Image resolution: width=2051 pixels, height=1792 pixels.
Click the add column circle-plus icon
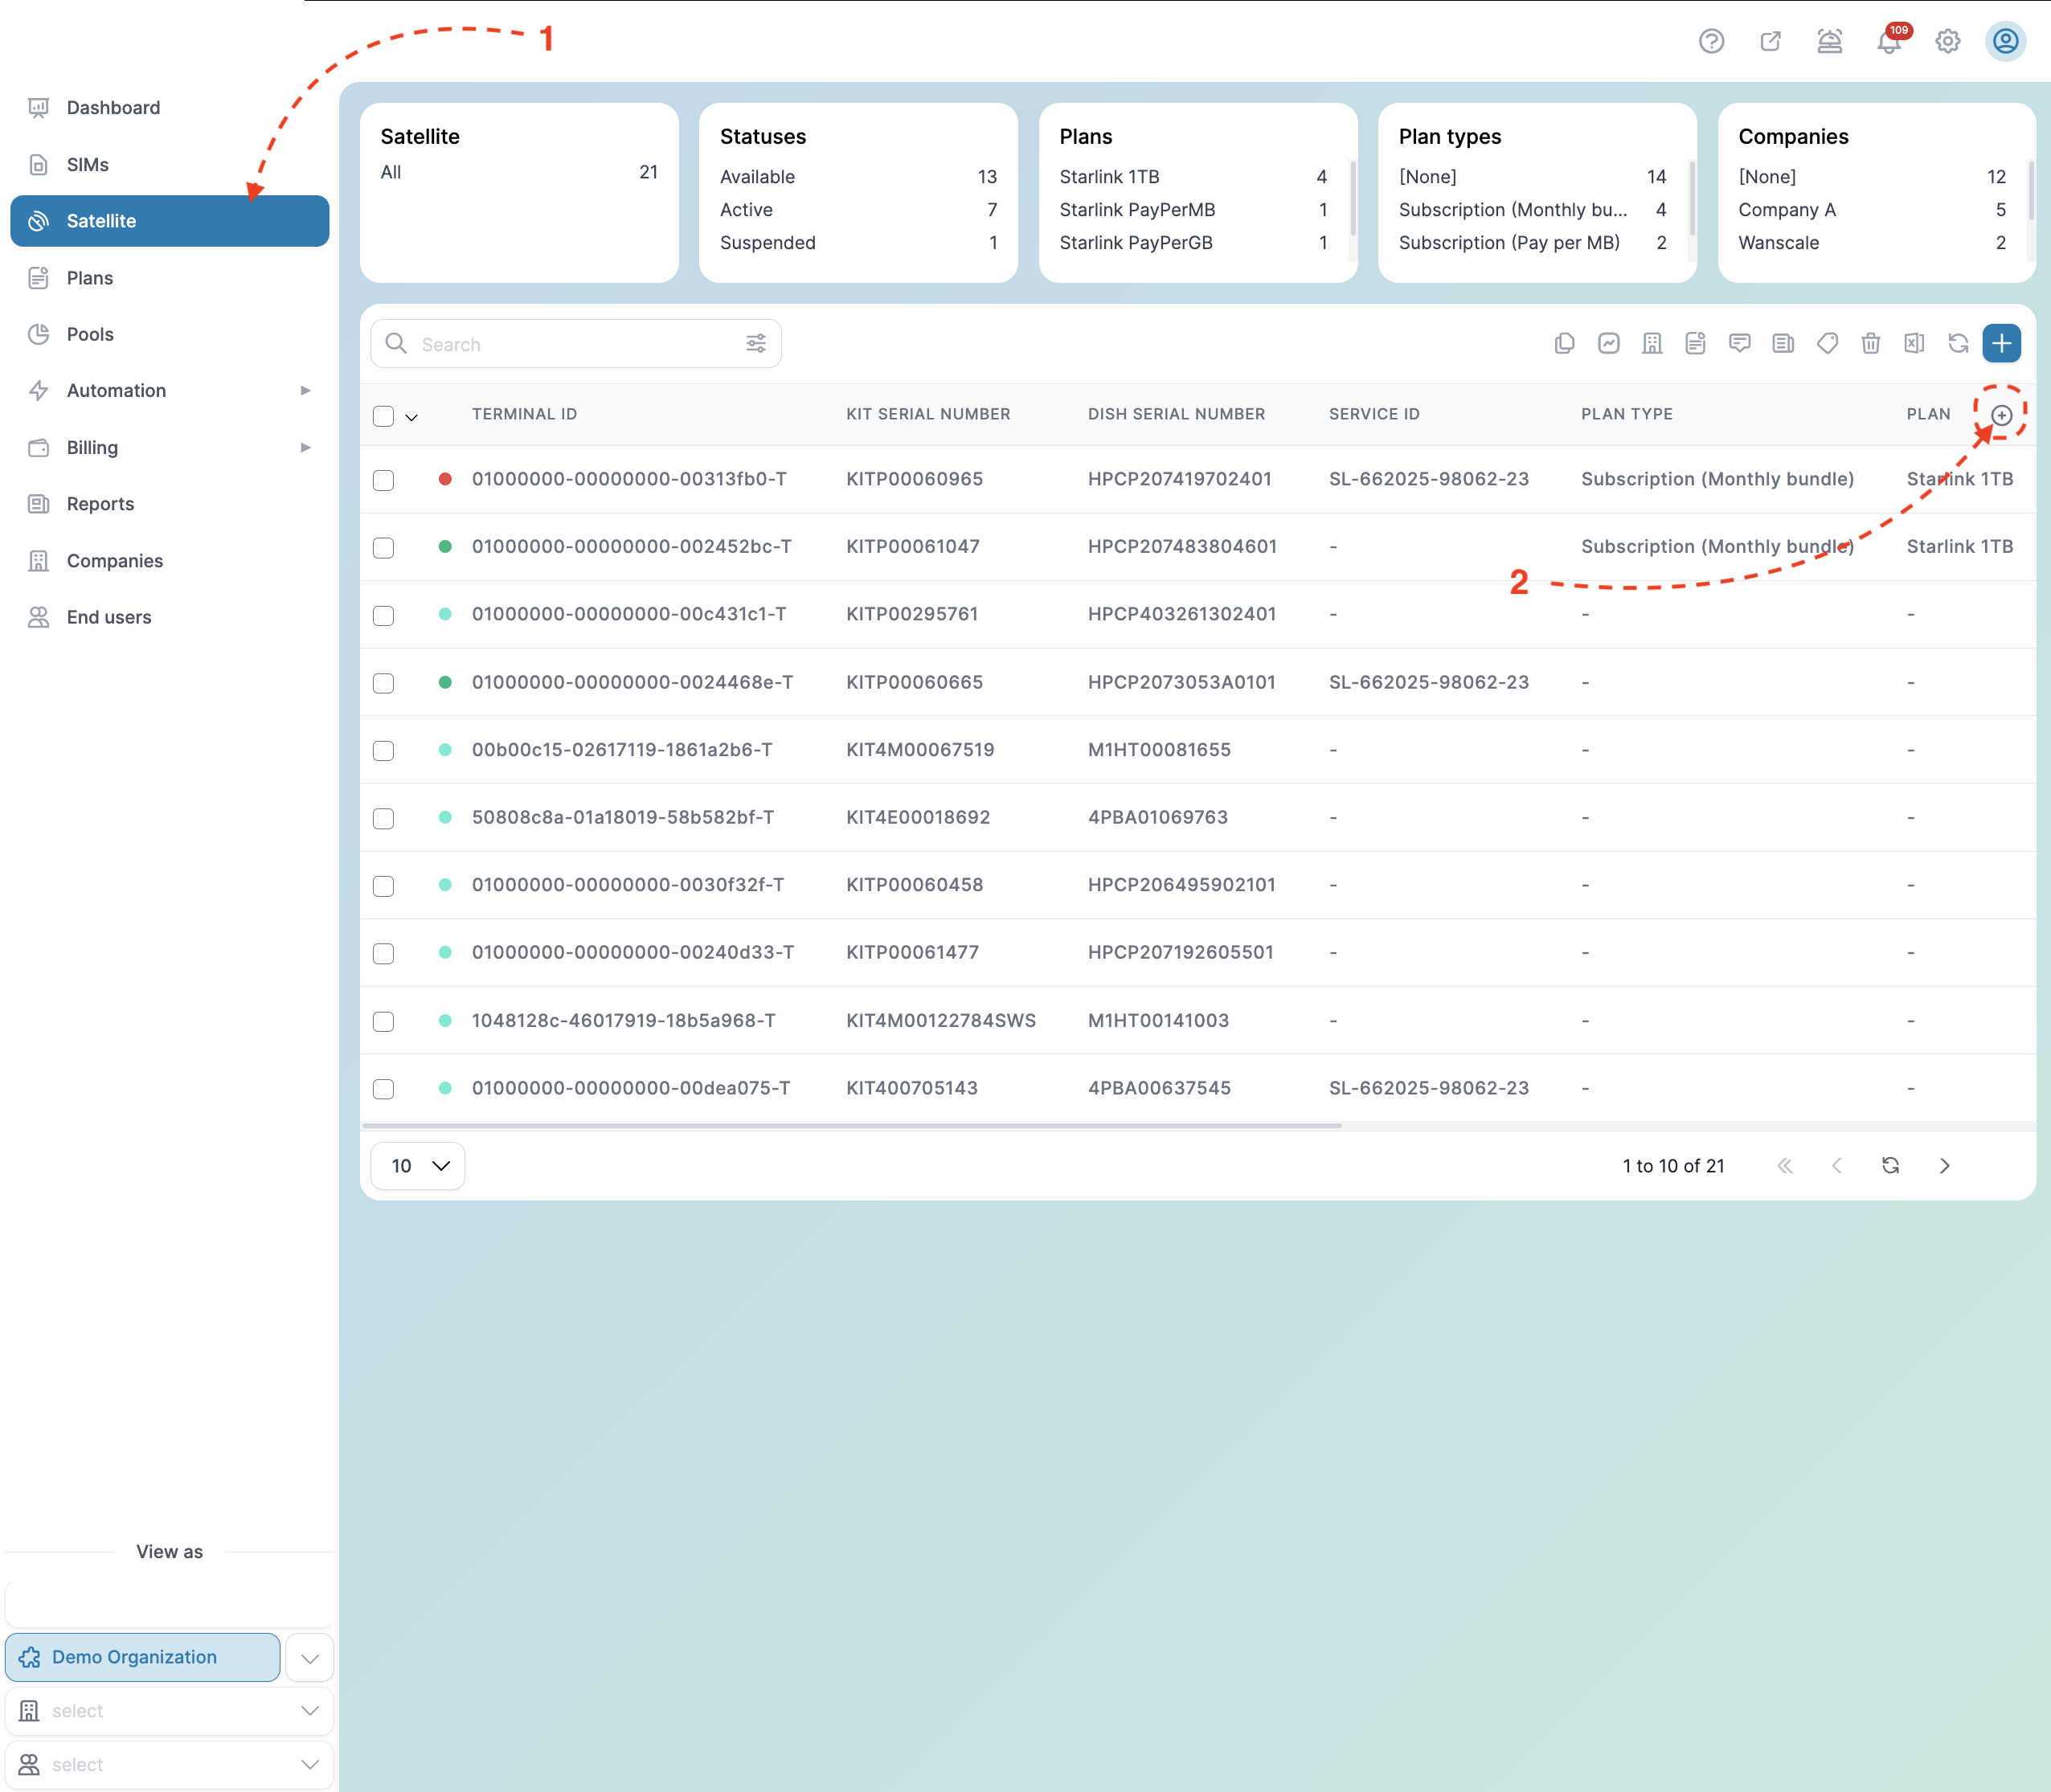point(2001,415)
